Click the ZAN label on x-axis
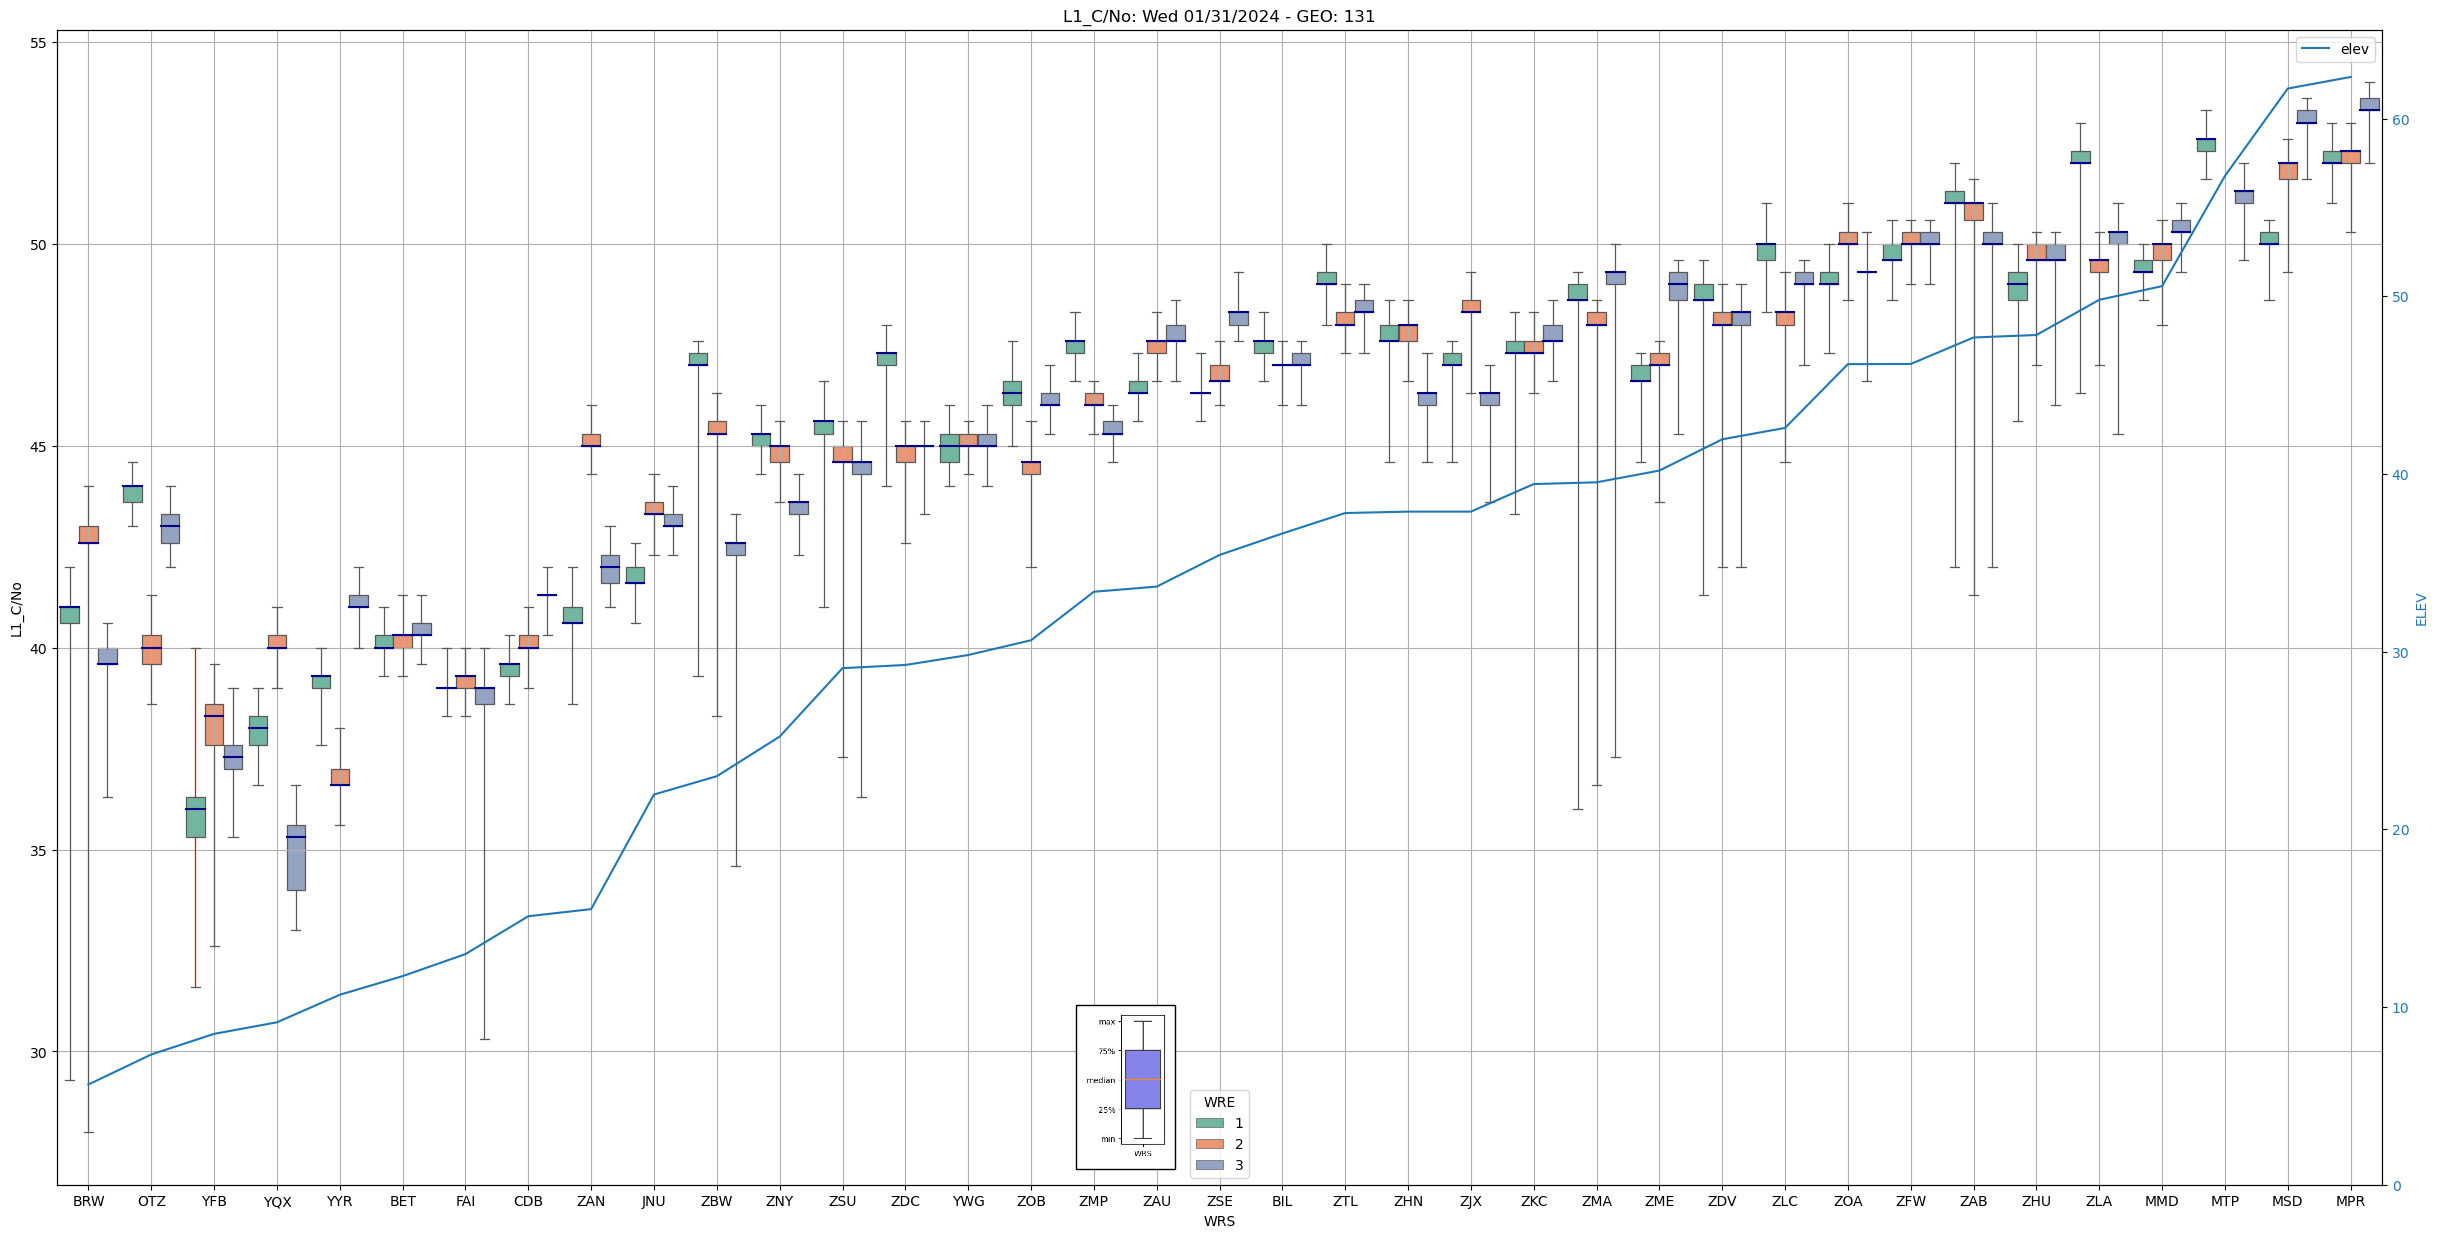Viewport: 2439px width, 1238px height. 591,1201
